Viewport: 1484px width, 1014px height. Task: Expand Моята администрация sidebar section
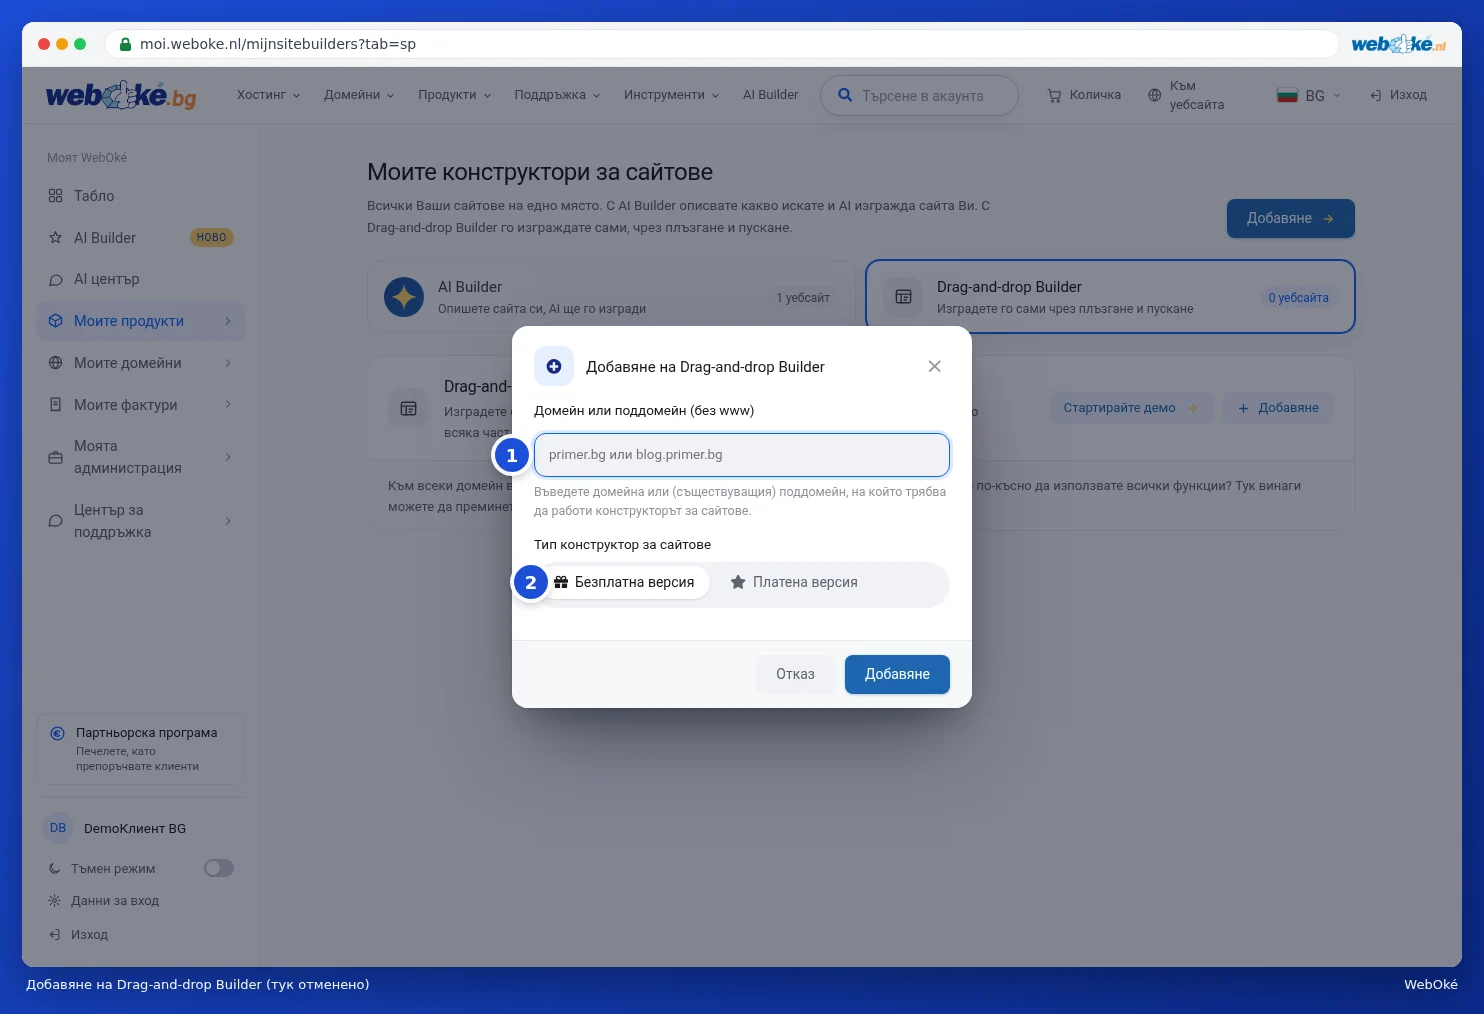140,457
